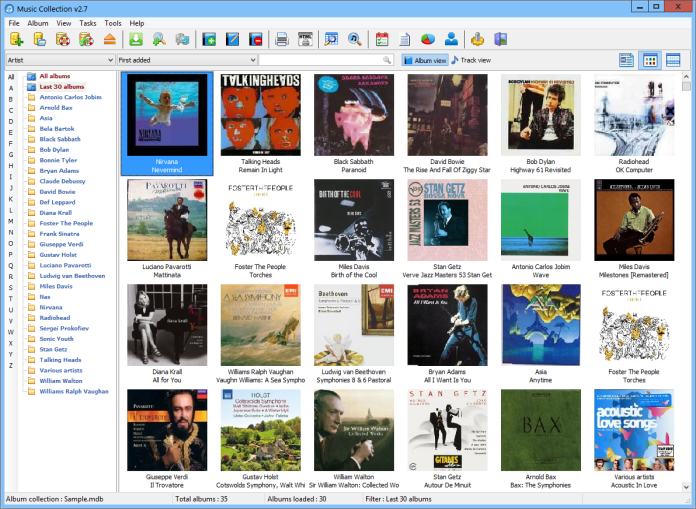Switch to Album view
This screenshot has height=509, width=696.
tap(425, 60)
